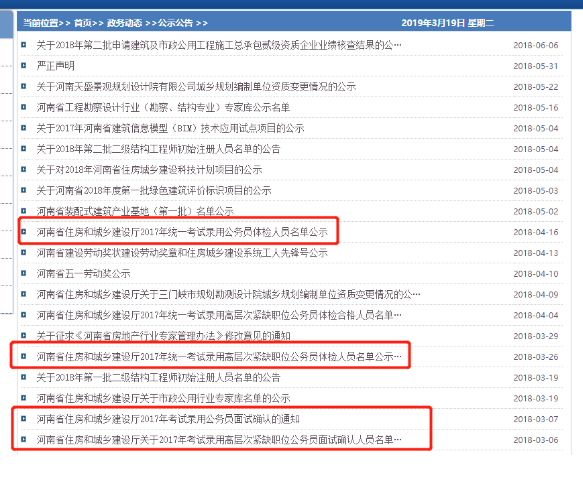Open the 严正声明 announcement
583x477 pixels.
click(56, 66)
